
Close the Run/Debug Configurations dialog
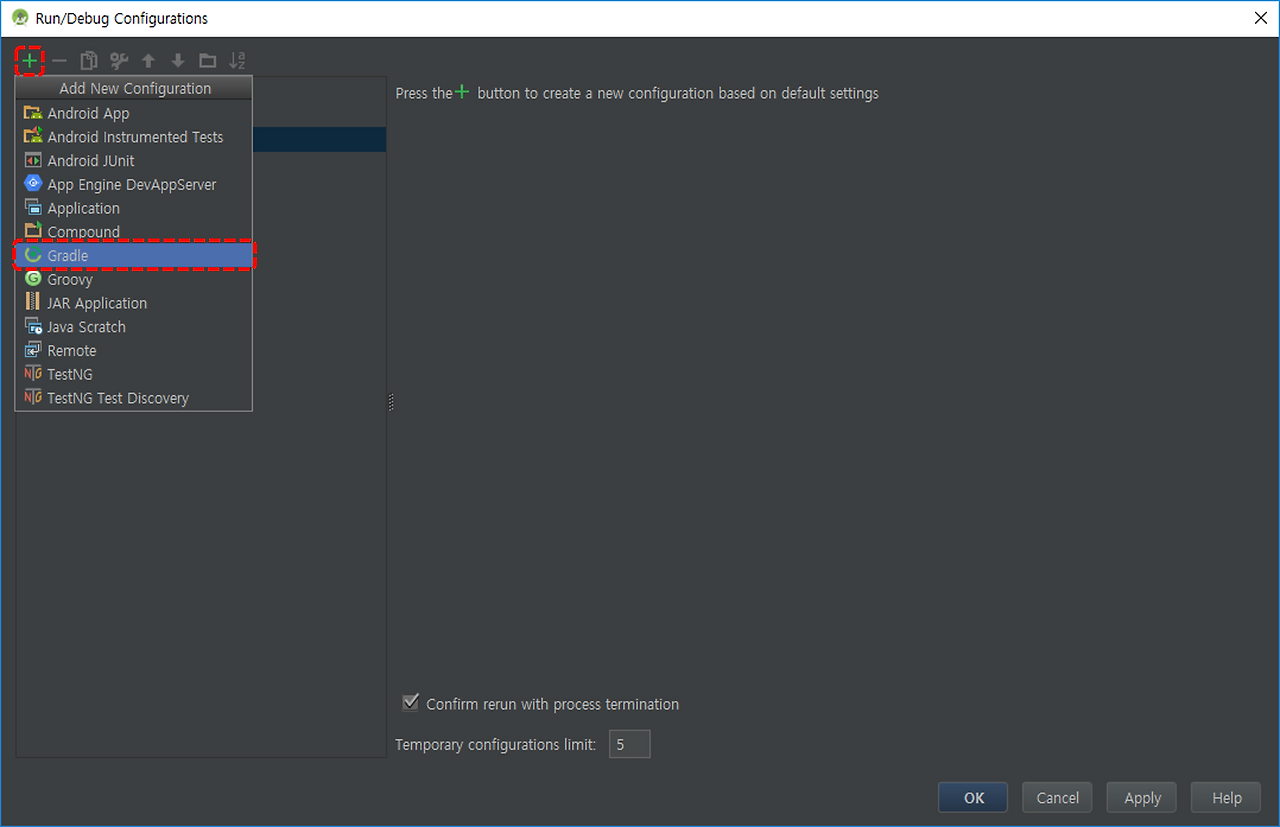[1260, 17]
